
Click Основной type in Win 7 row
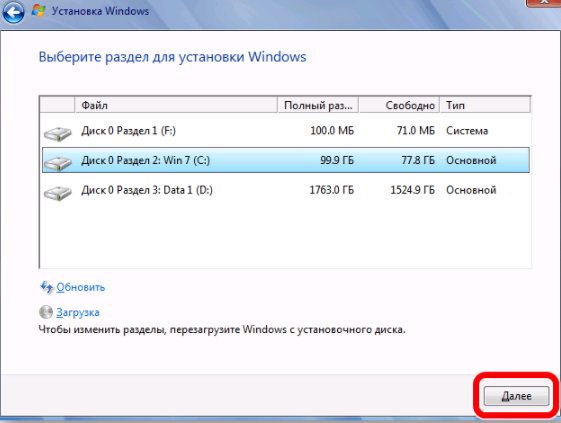point(471,160)
